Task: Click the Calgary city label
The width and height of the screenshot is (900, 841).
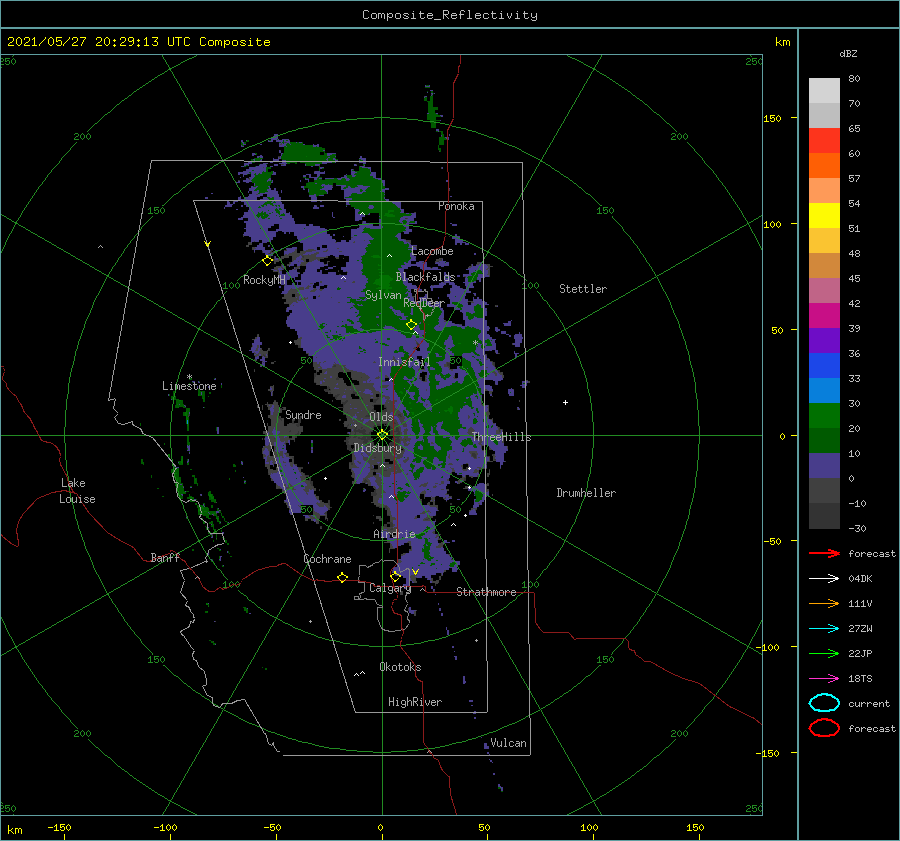Action: pos(390,588)
